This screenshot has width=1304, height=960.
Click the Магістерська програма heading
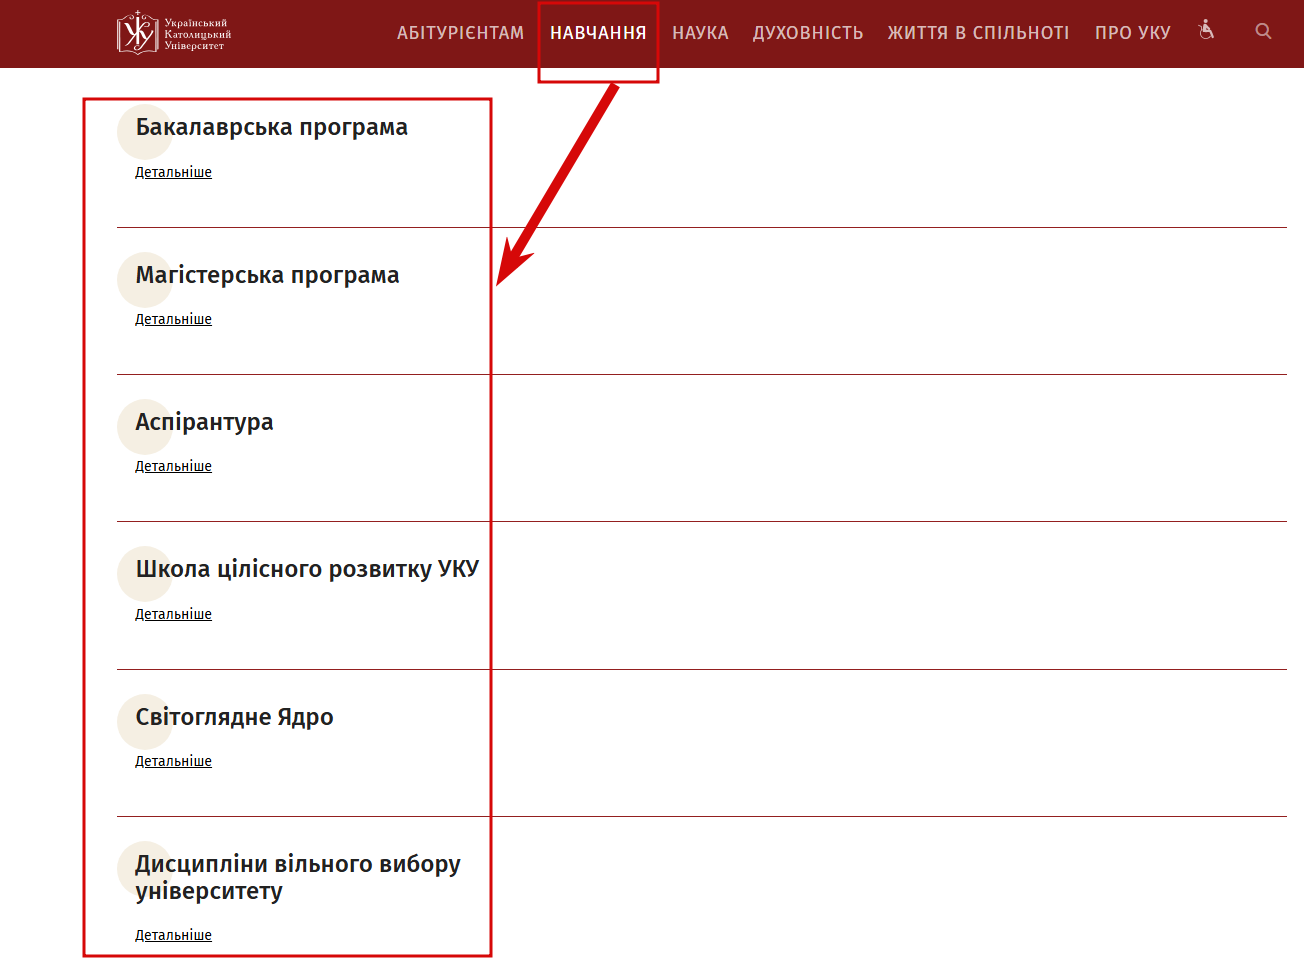pyautogui.click(x=267, y=275)
